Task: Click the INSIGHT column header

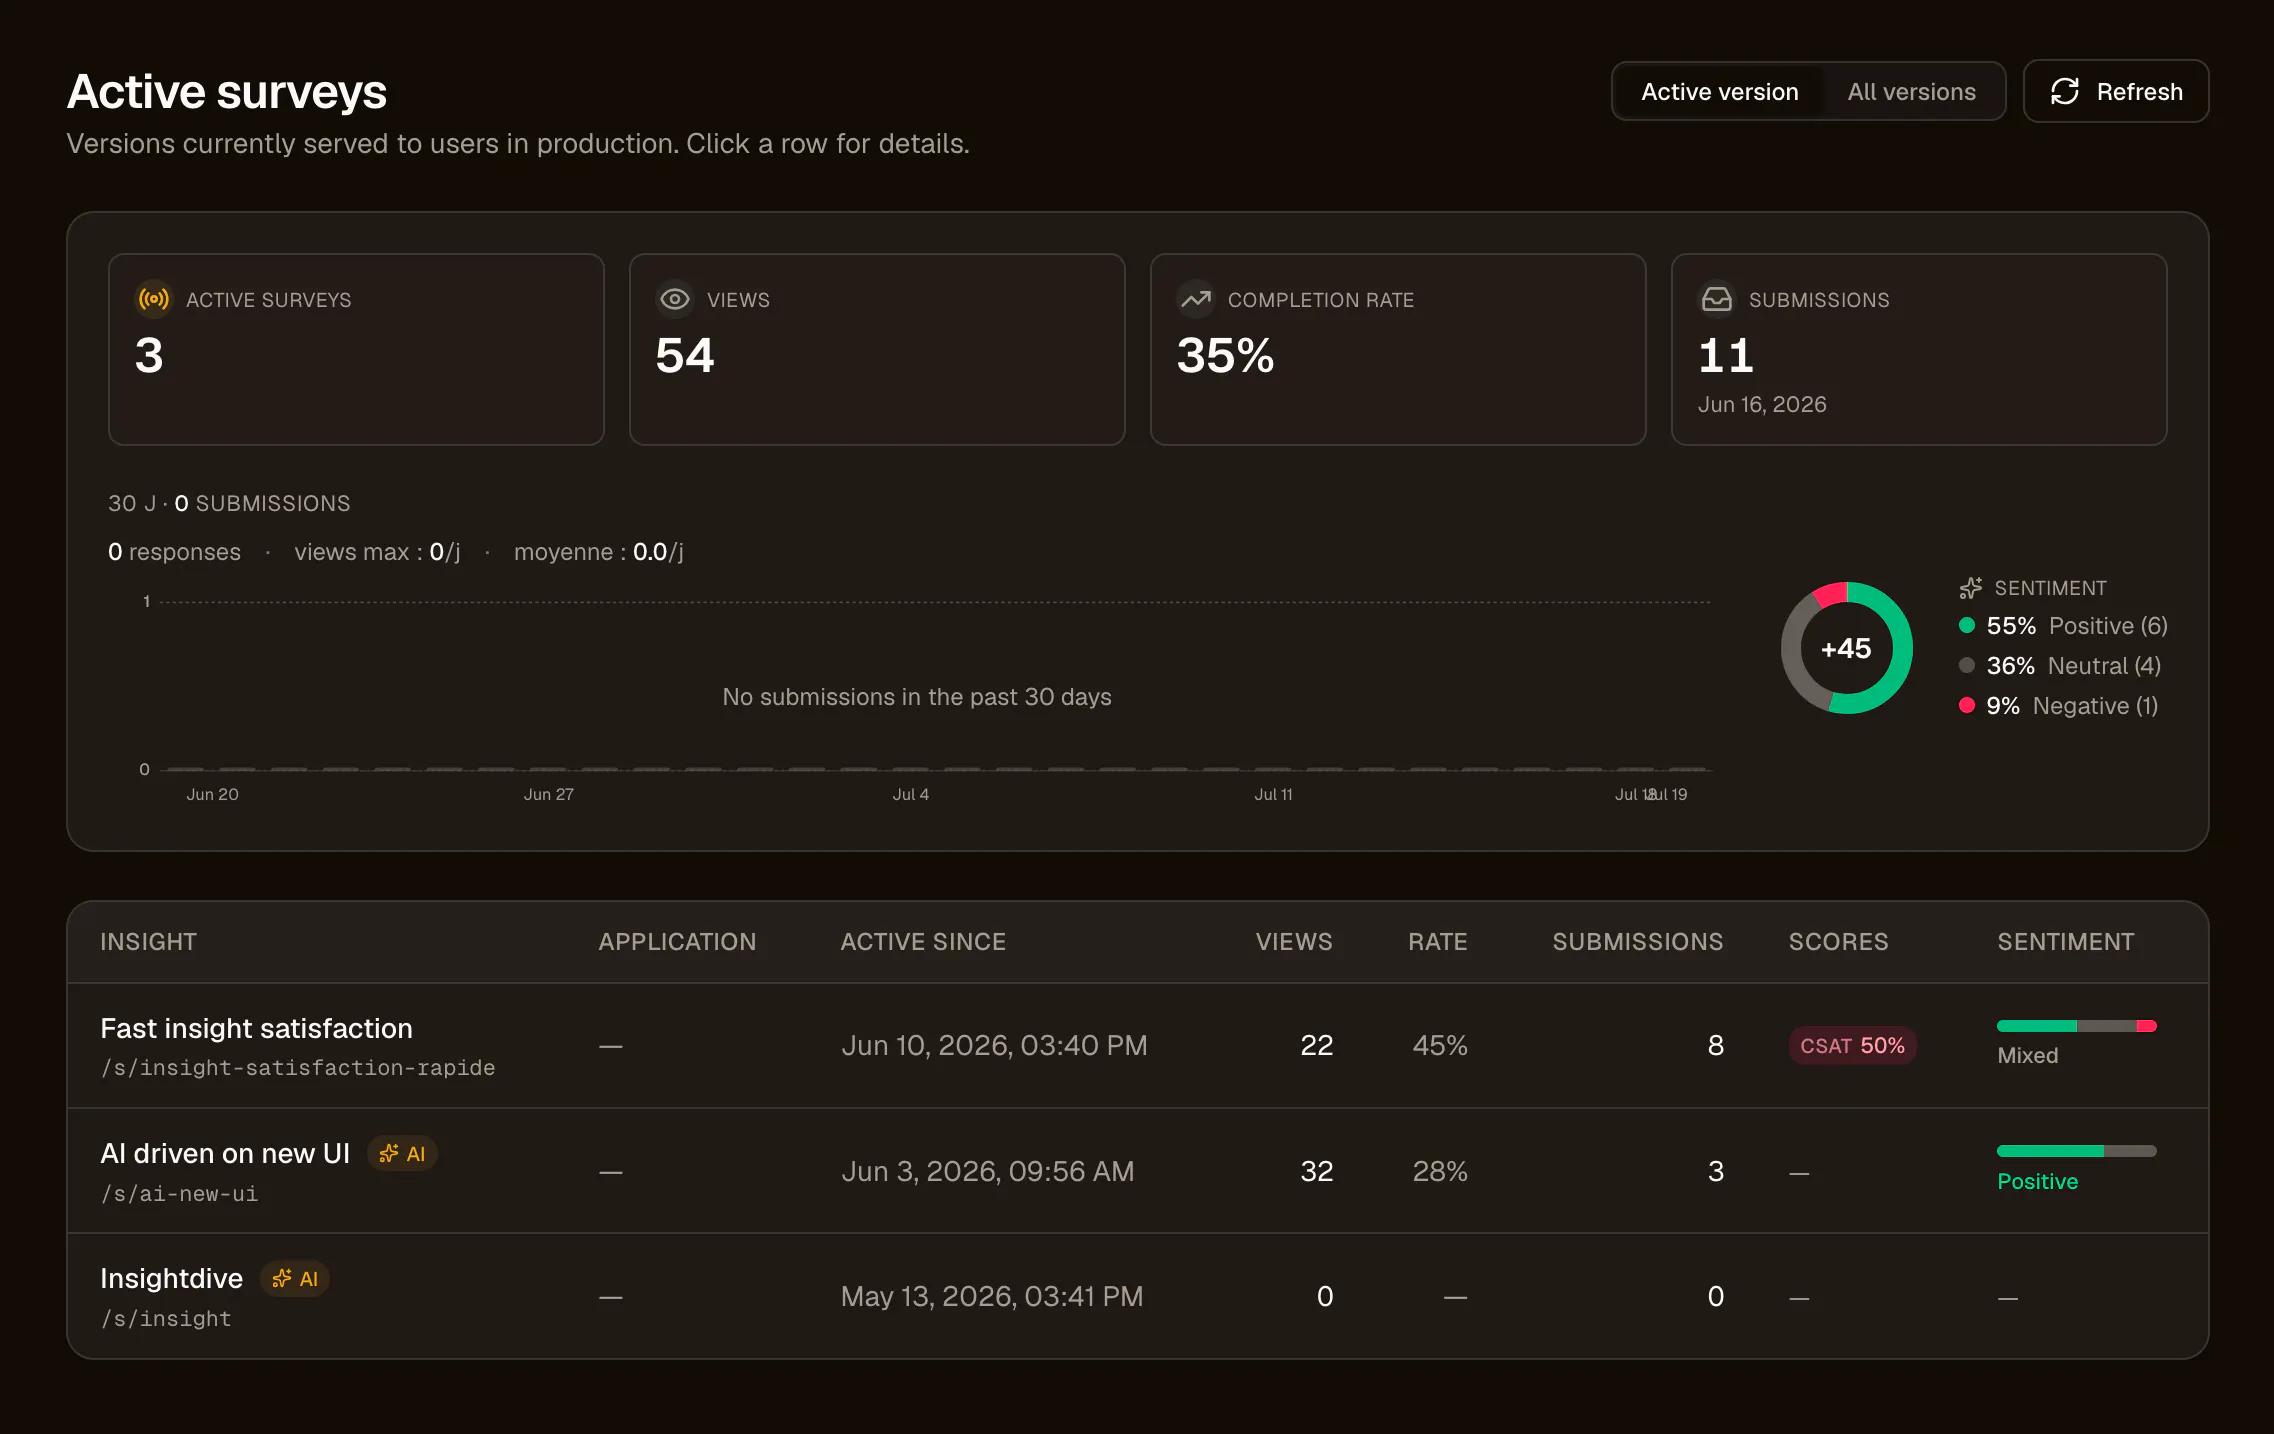Action: [149, 942]
